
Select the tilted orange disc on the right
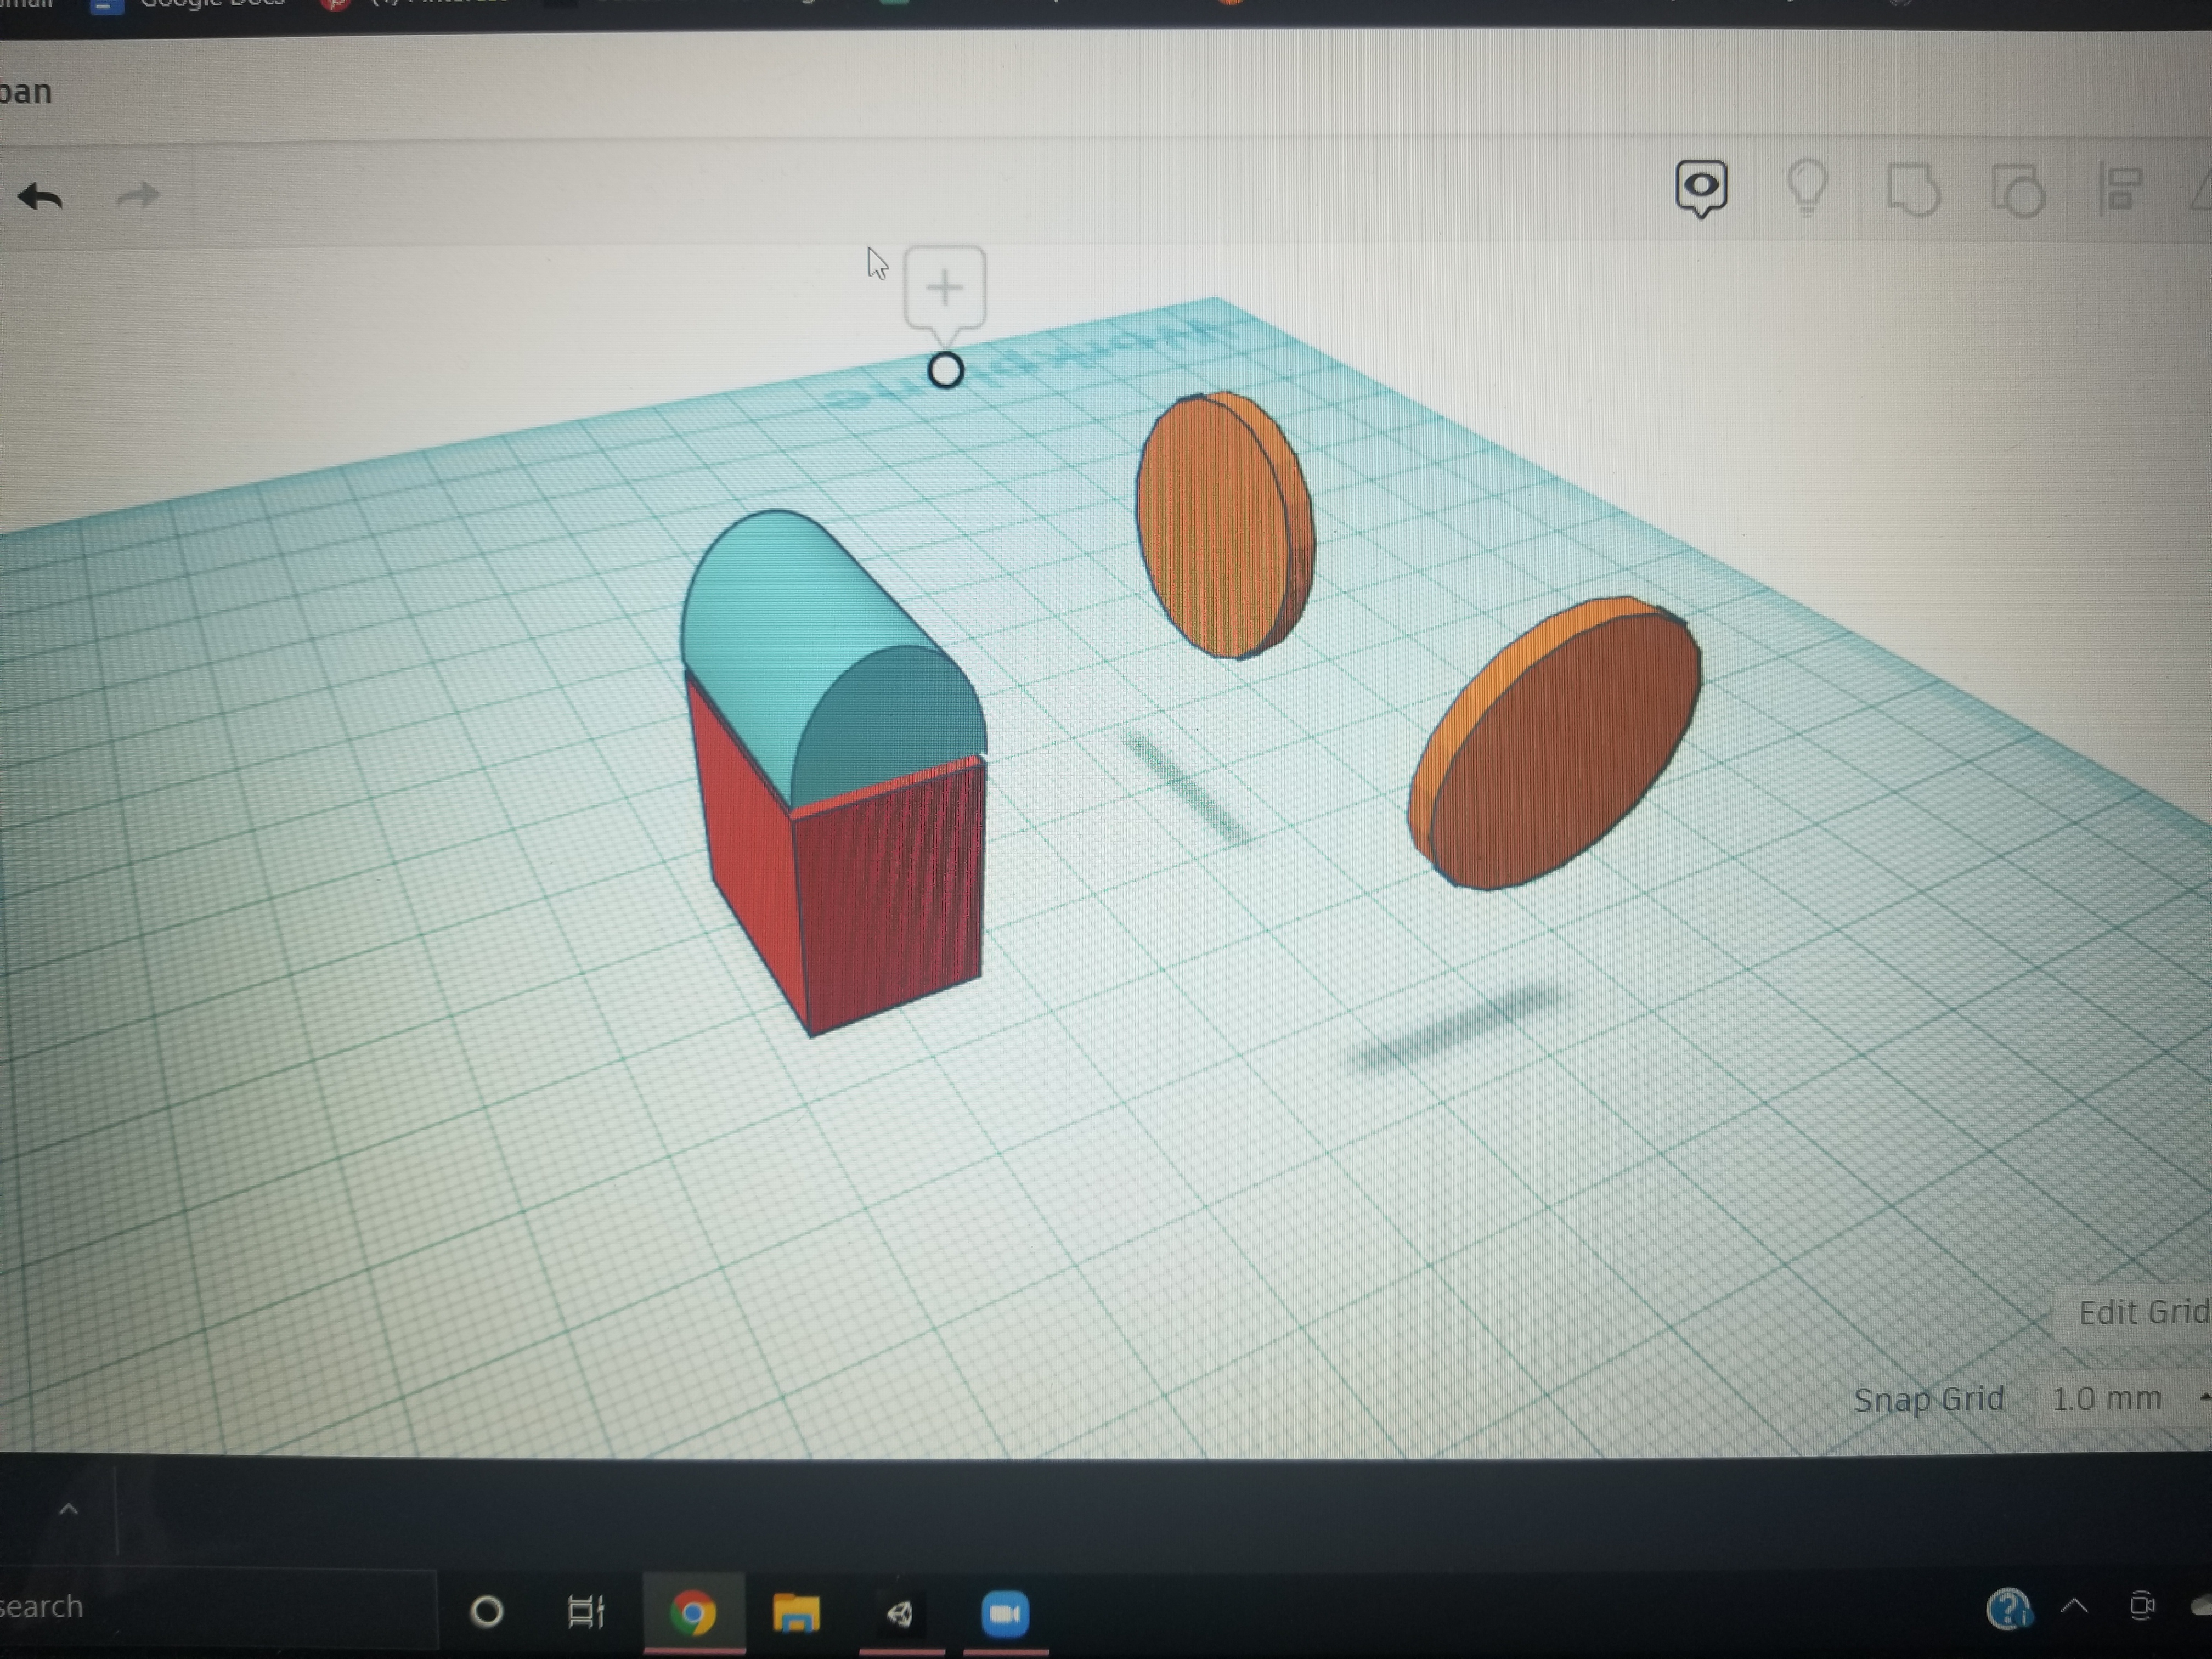1556,743
